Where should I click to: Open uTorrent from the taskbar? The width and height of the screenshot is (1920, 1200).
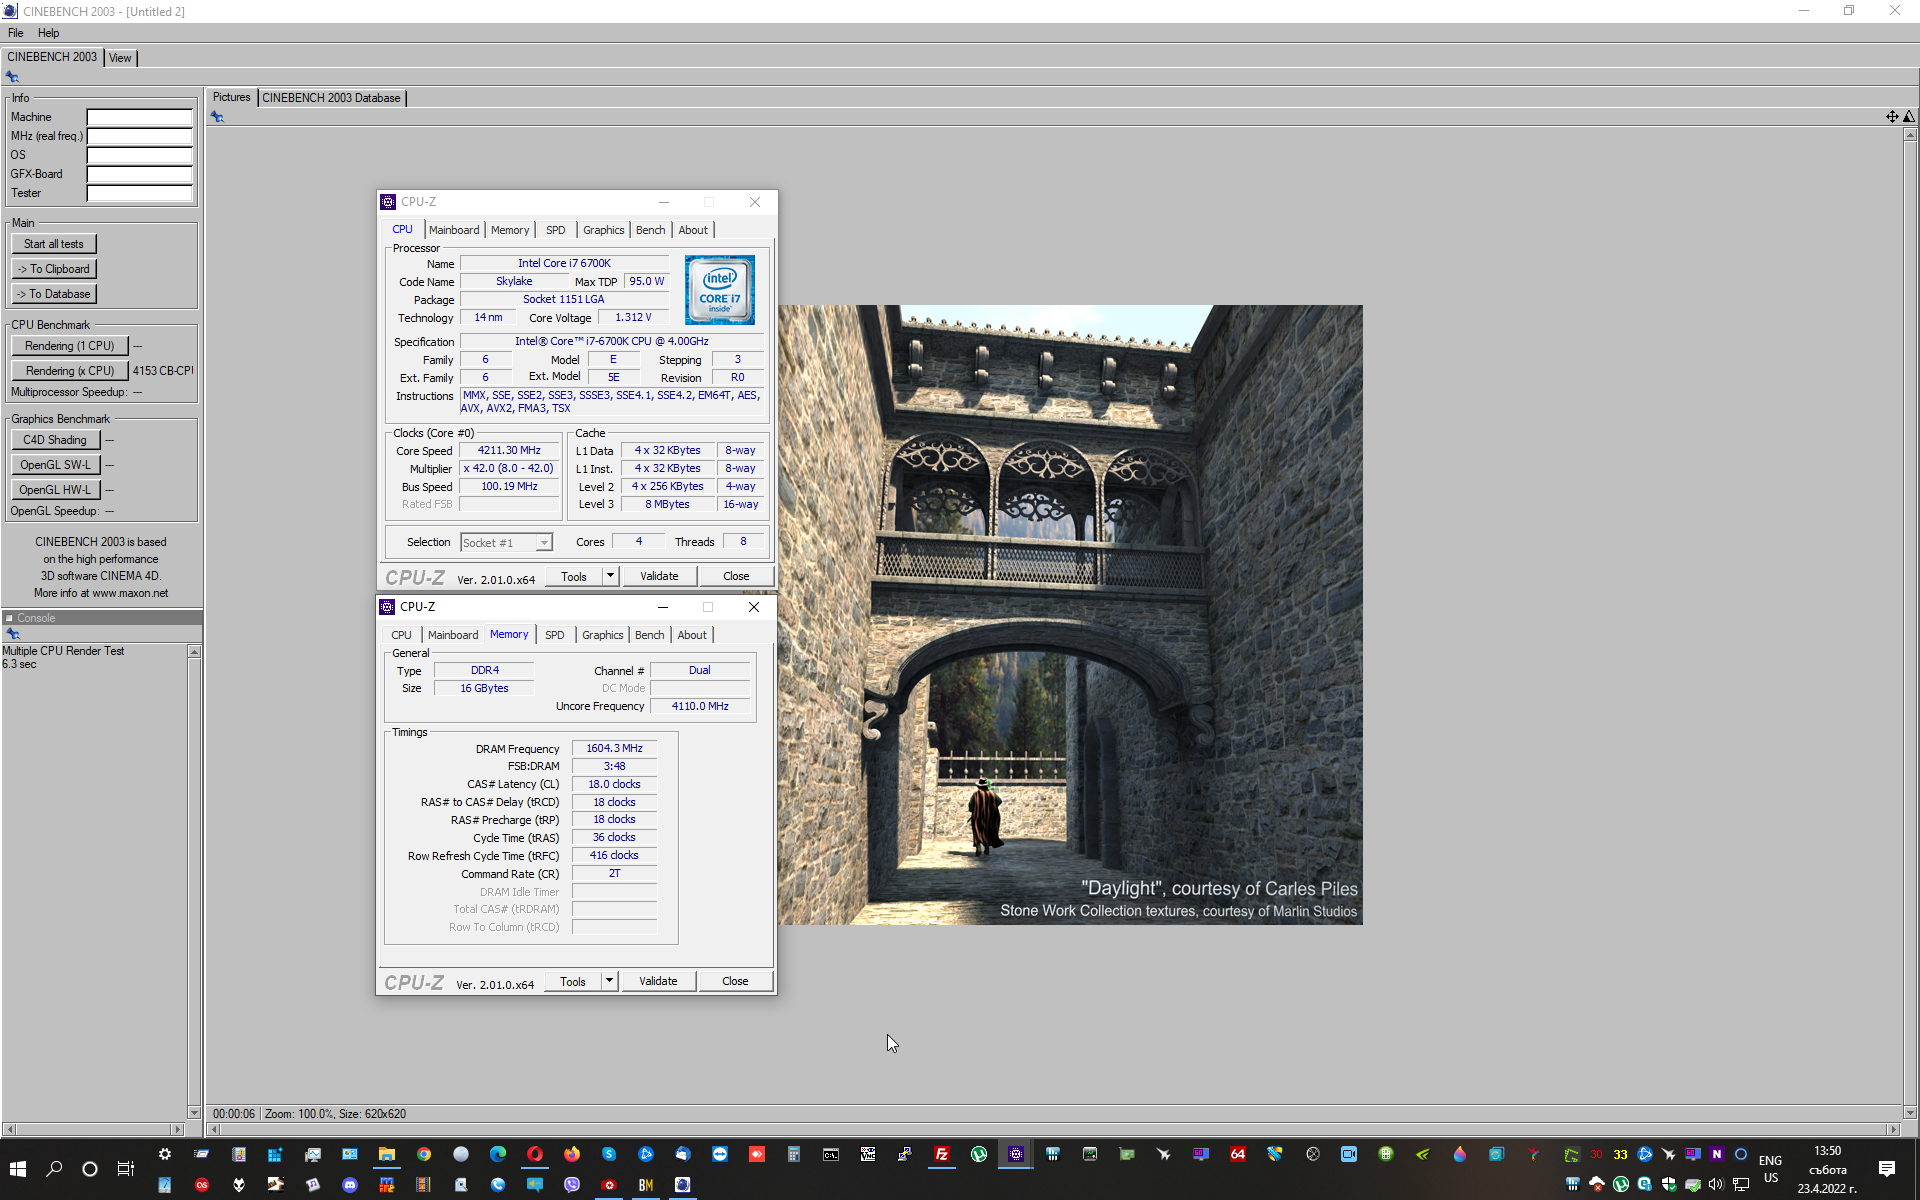point(979,1154)
